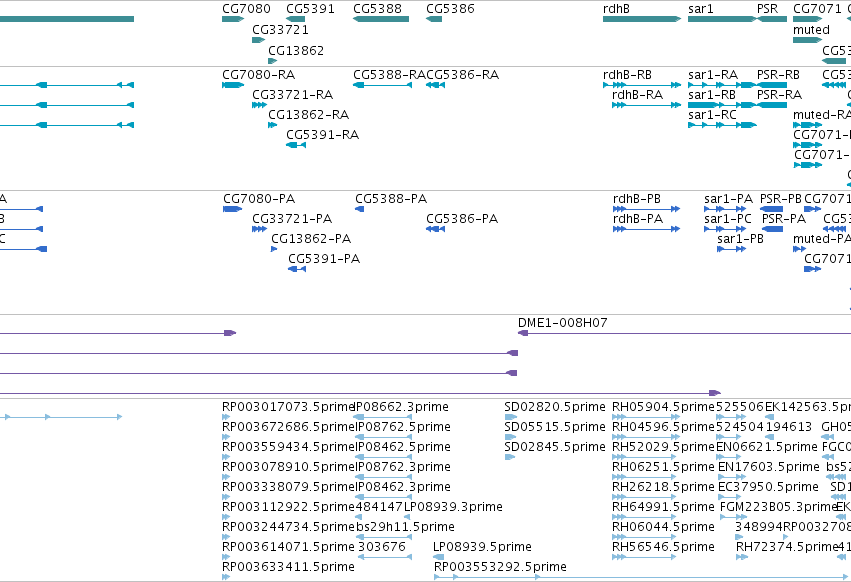Click the RP003614071.5prime EST
This screenshot has width=851, height=582.
(x=226, y=558)
